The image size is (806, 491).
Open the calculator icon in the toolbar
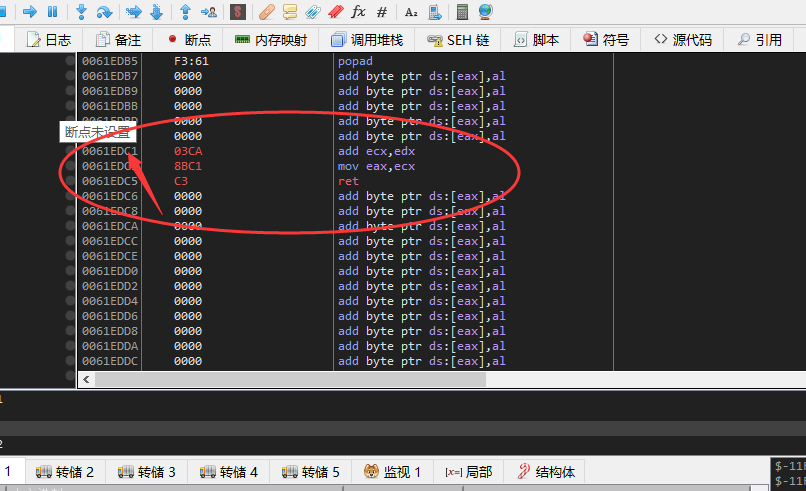[462, 11]
